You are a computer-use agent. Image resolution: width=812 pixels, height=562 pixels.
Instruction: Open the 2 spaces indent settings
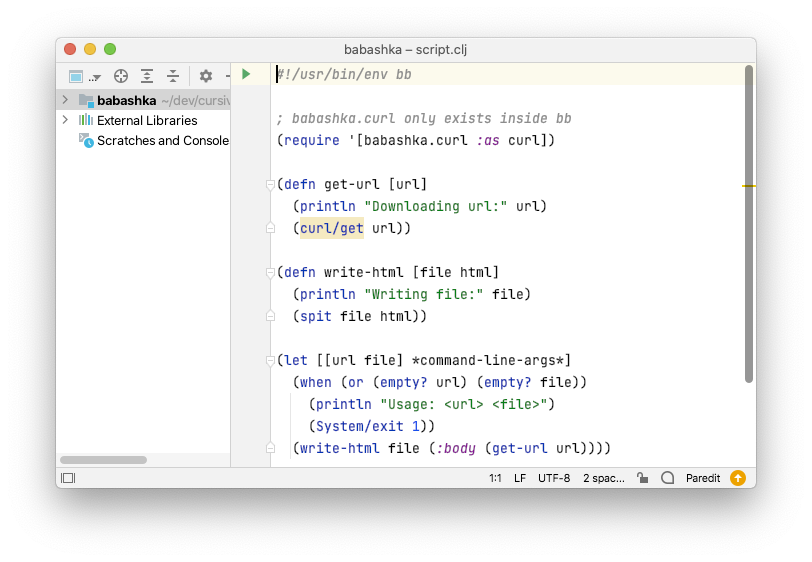[x=604, y=478]
